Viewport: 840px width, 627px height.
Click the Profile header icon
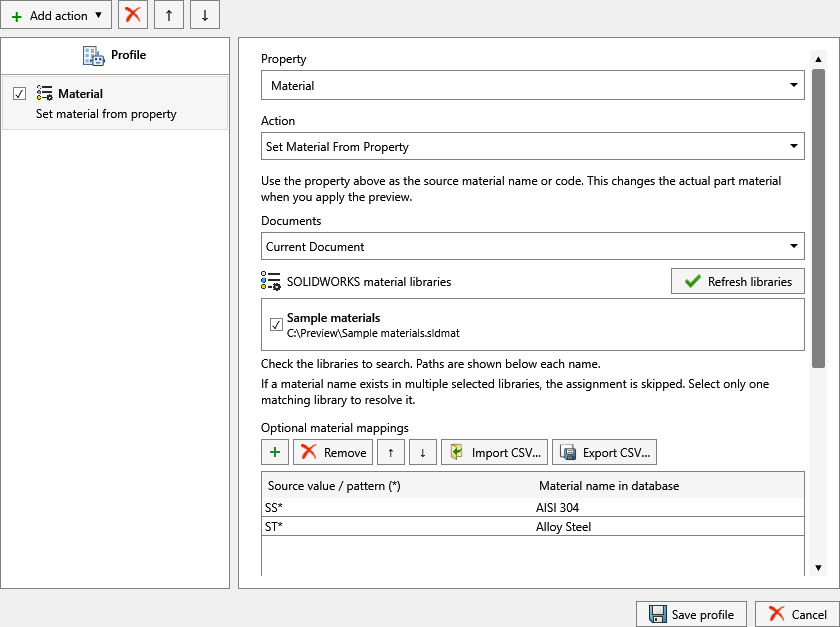pos(94,55)
